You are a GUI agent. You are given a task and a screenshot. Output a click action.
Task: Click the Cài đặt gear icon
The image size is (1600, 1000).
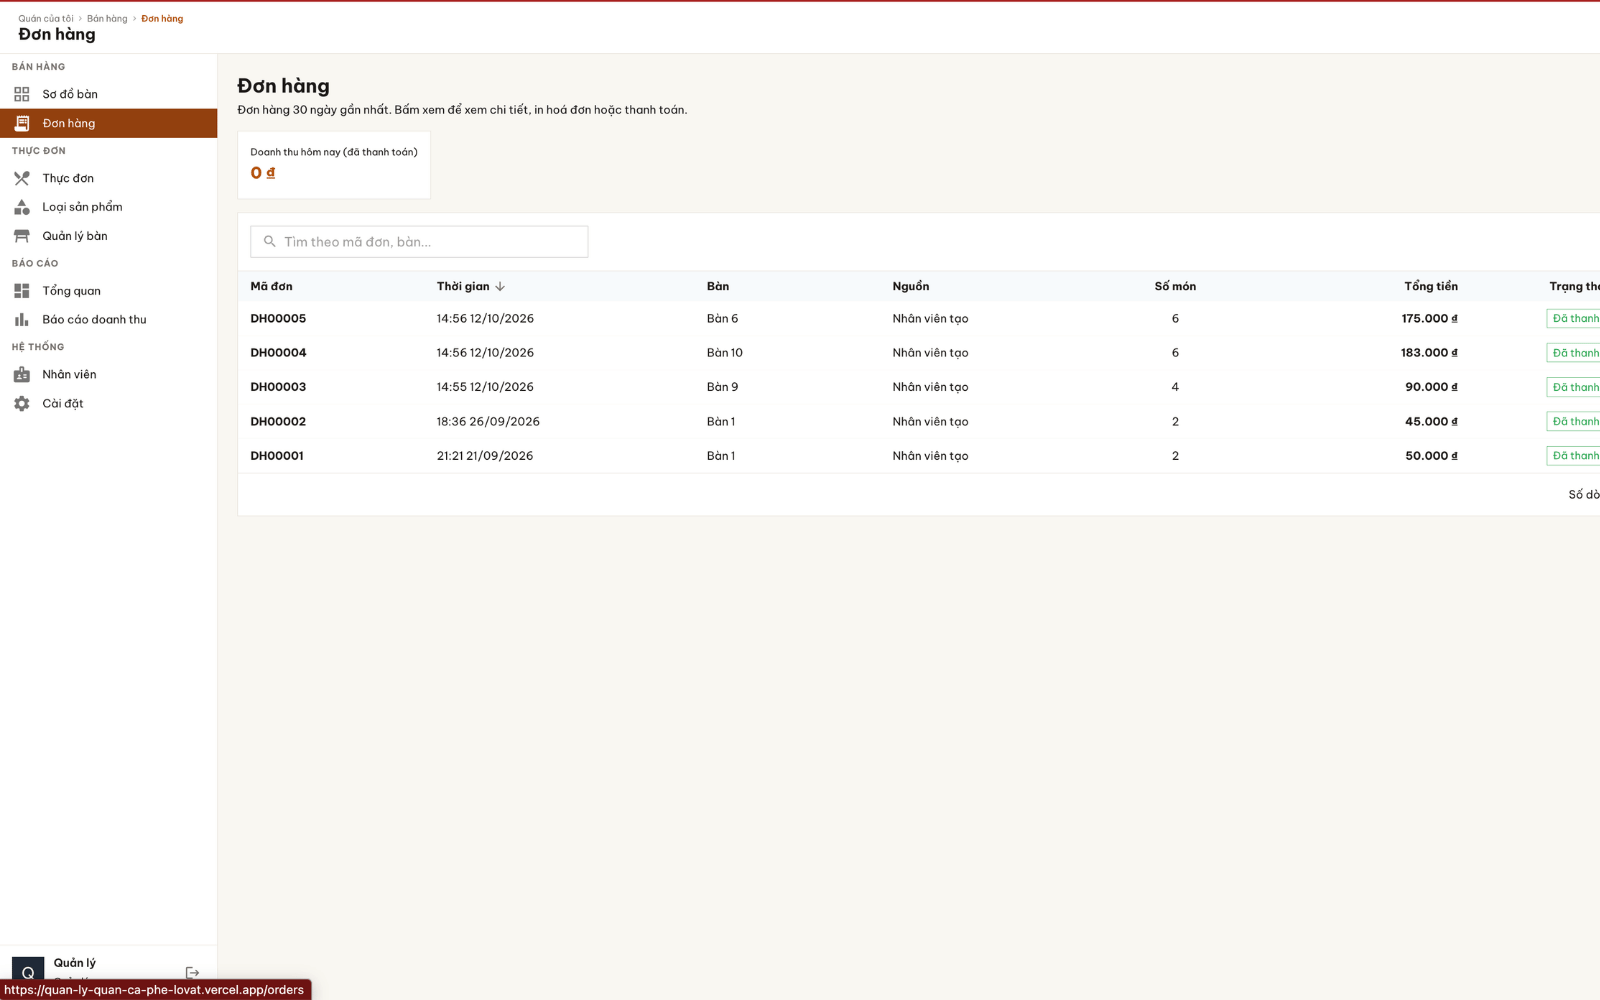coord(22,403)
